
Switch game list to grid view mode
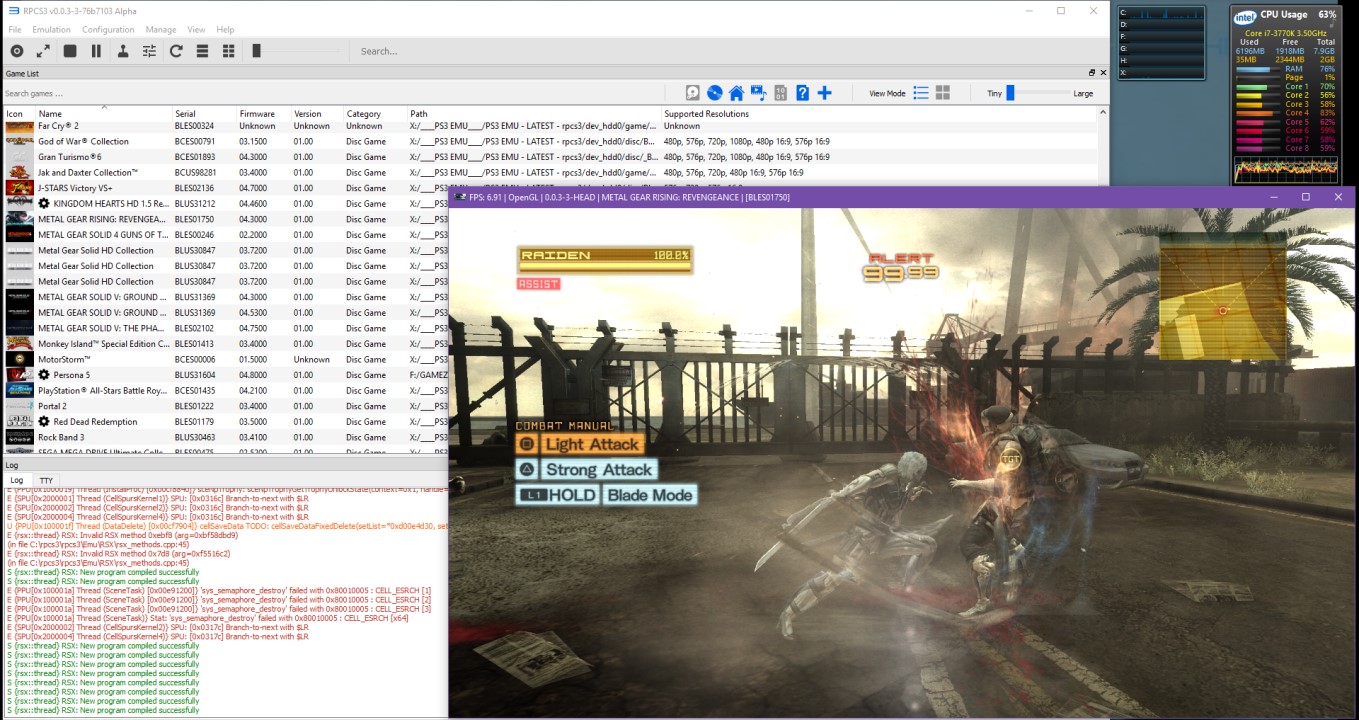click(942, 93)
